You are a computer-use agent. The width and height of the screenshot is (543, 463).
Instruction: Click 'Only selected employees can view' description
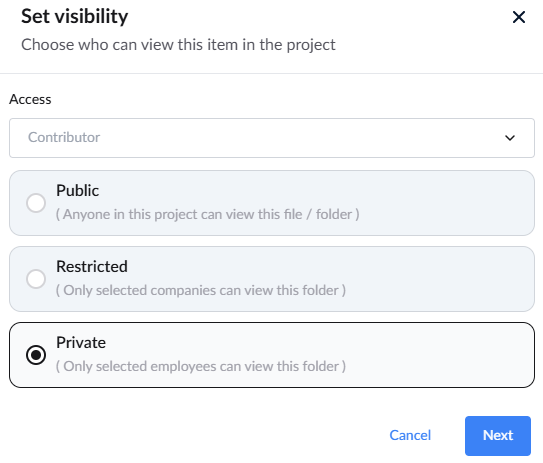(x=201, y=366)
